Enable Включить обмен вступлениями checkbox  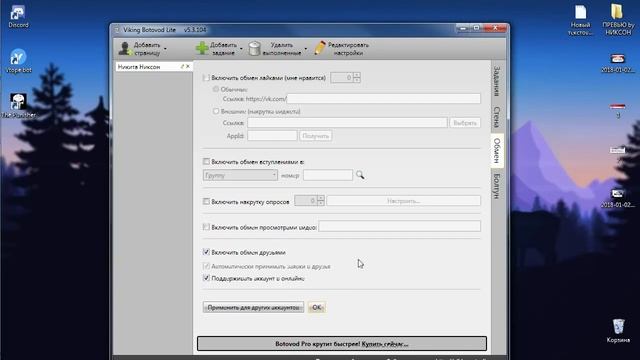point(206,162)
